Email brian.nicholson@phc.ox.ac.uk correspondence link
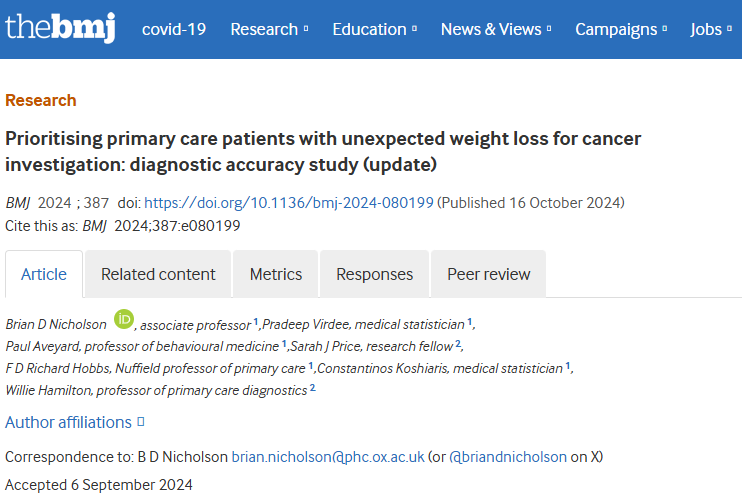Image resolution: width=742 pixels, height=496 pixels. [328, 457]
